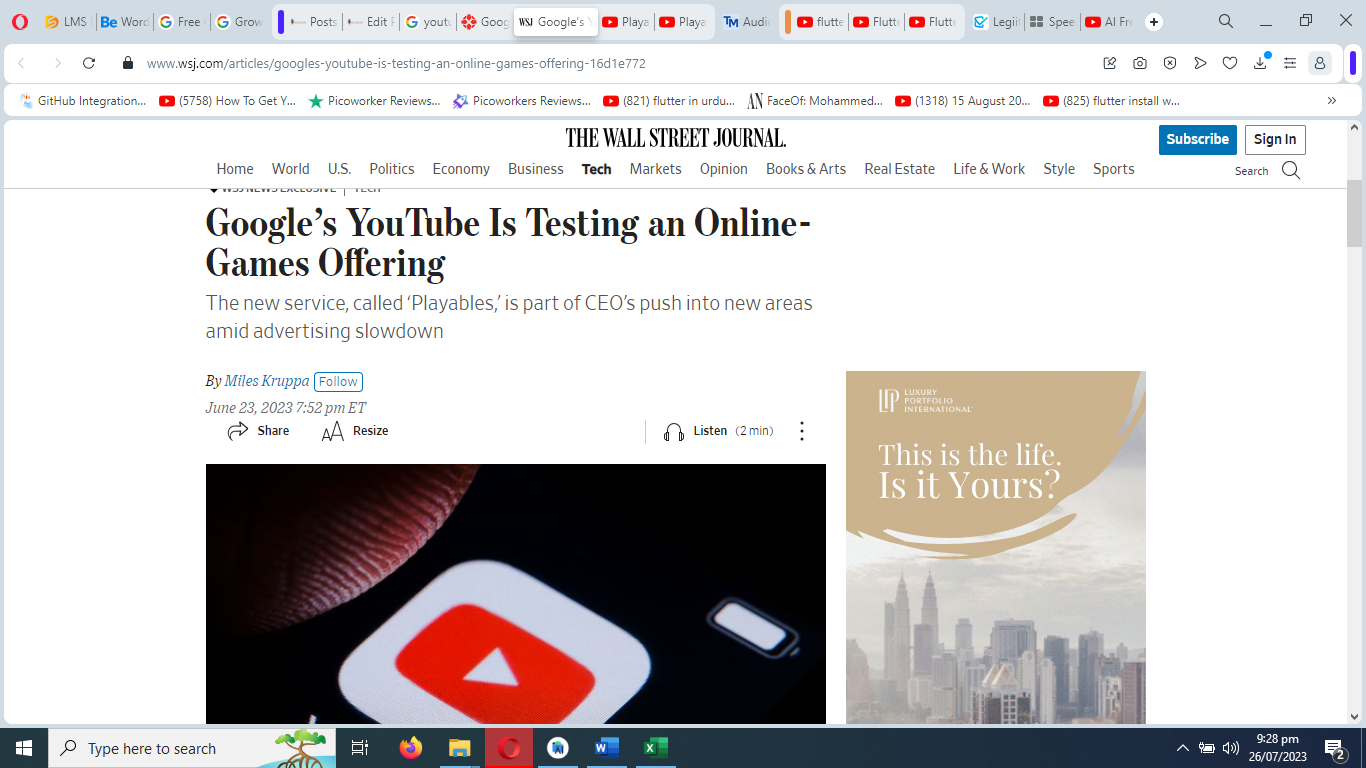1366x768 pixels.
Task: Click the Resize text icon
Action: pos(333,431)
